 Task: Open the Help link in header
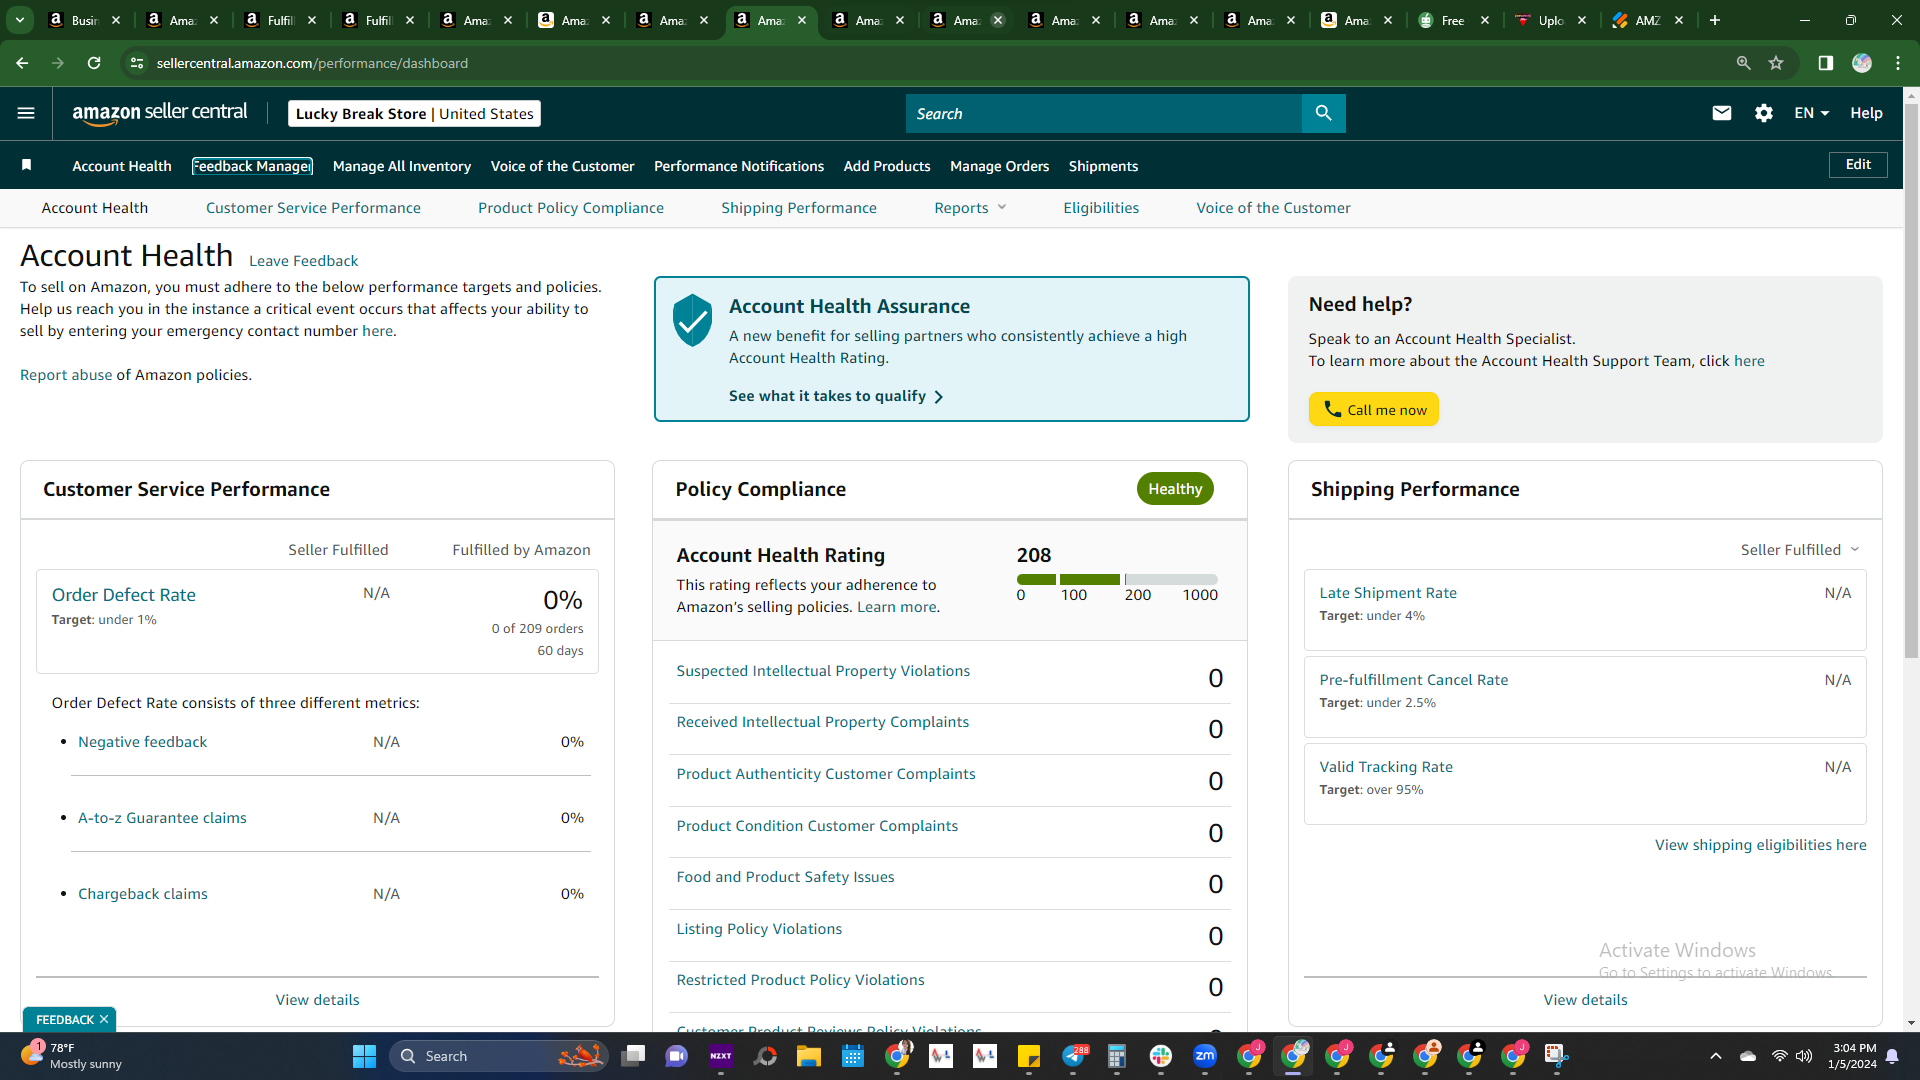pyautogui.click(x=1866, y=113)
